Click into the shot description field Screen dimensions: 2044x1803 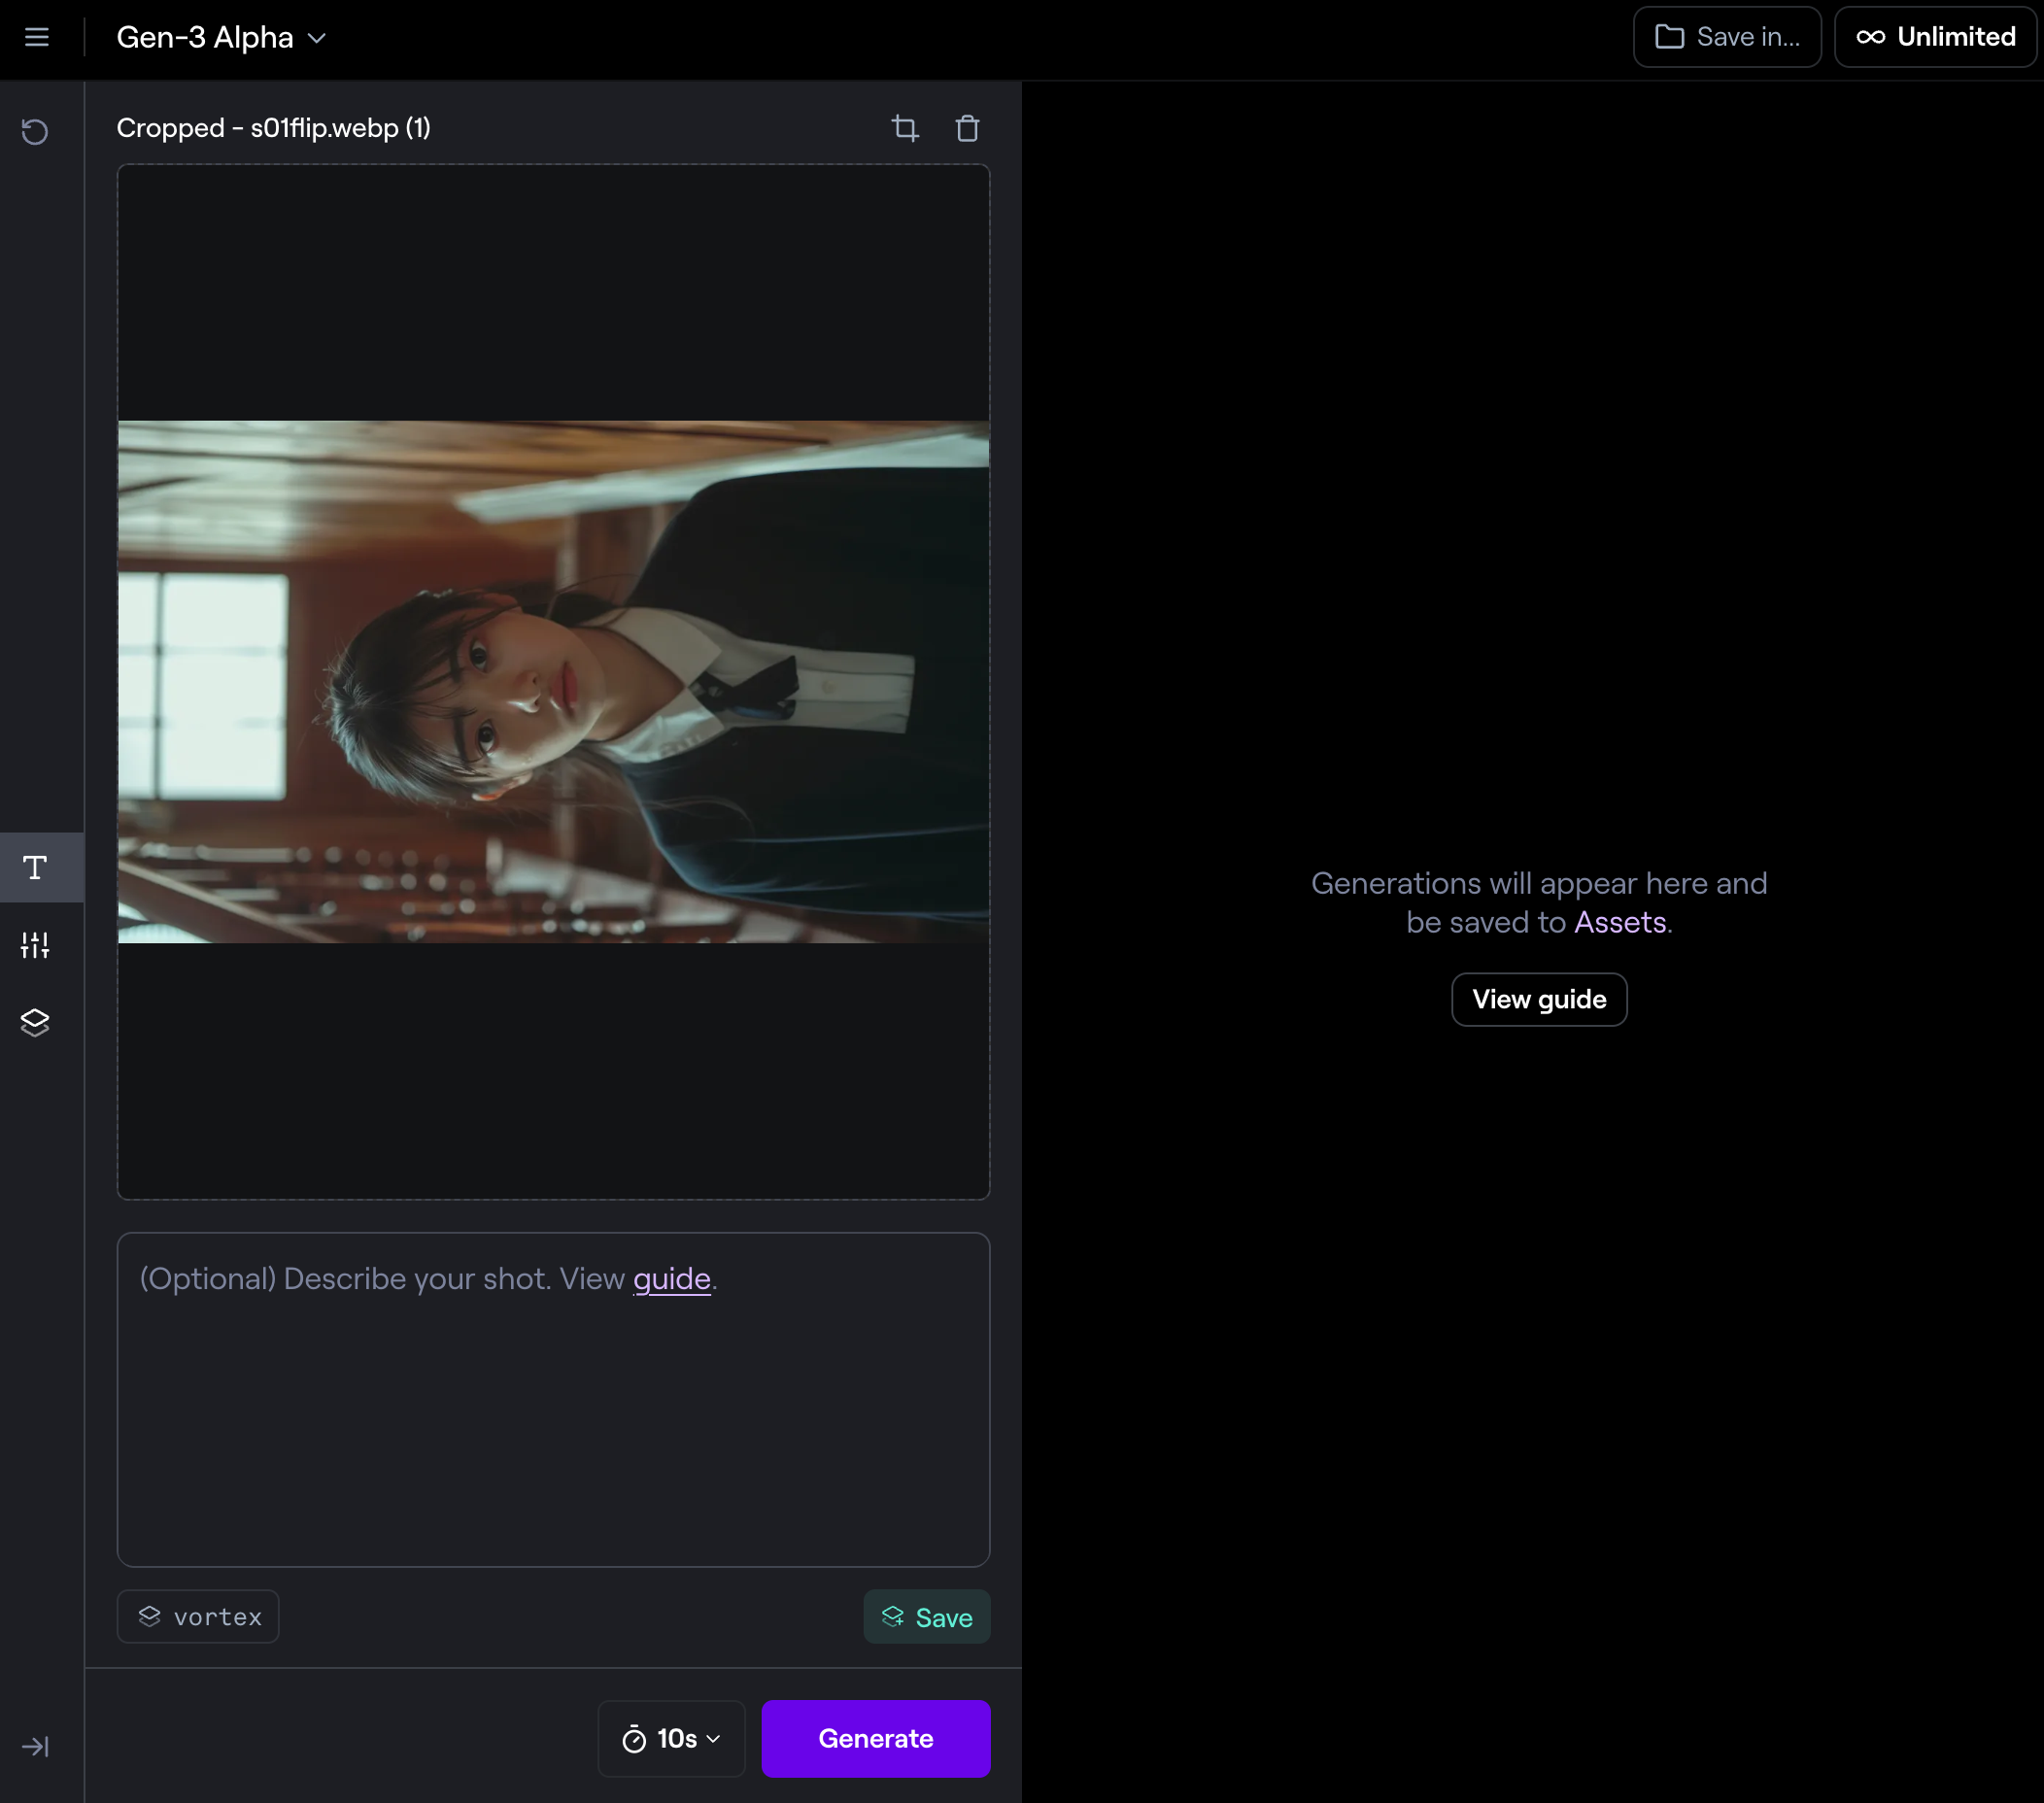pos(553,1420)
